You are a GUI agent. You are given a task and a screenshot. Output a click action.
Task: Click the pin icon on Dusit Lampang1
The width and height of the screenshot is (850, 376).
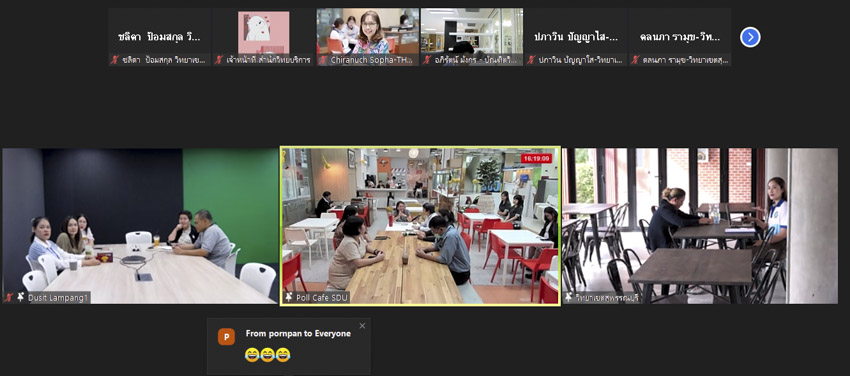point(21,297)
